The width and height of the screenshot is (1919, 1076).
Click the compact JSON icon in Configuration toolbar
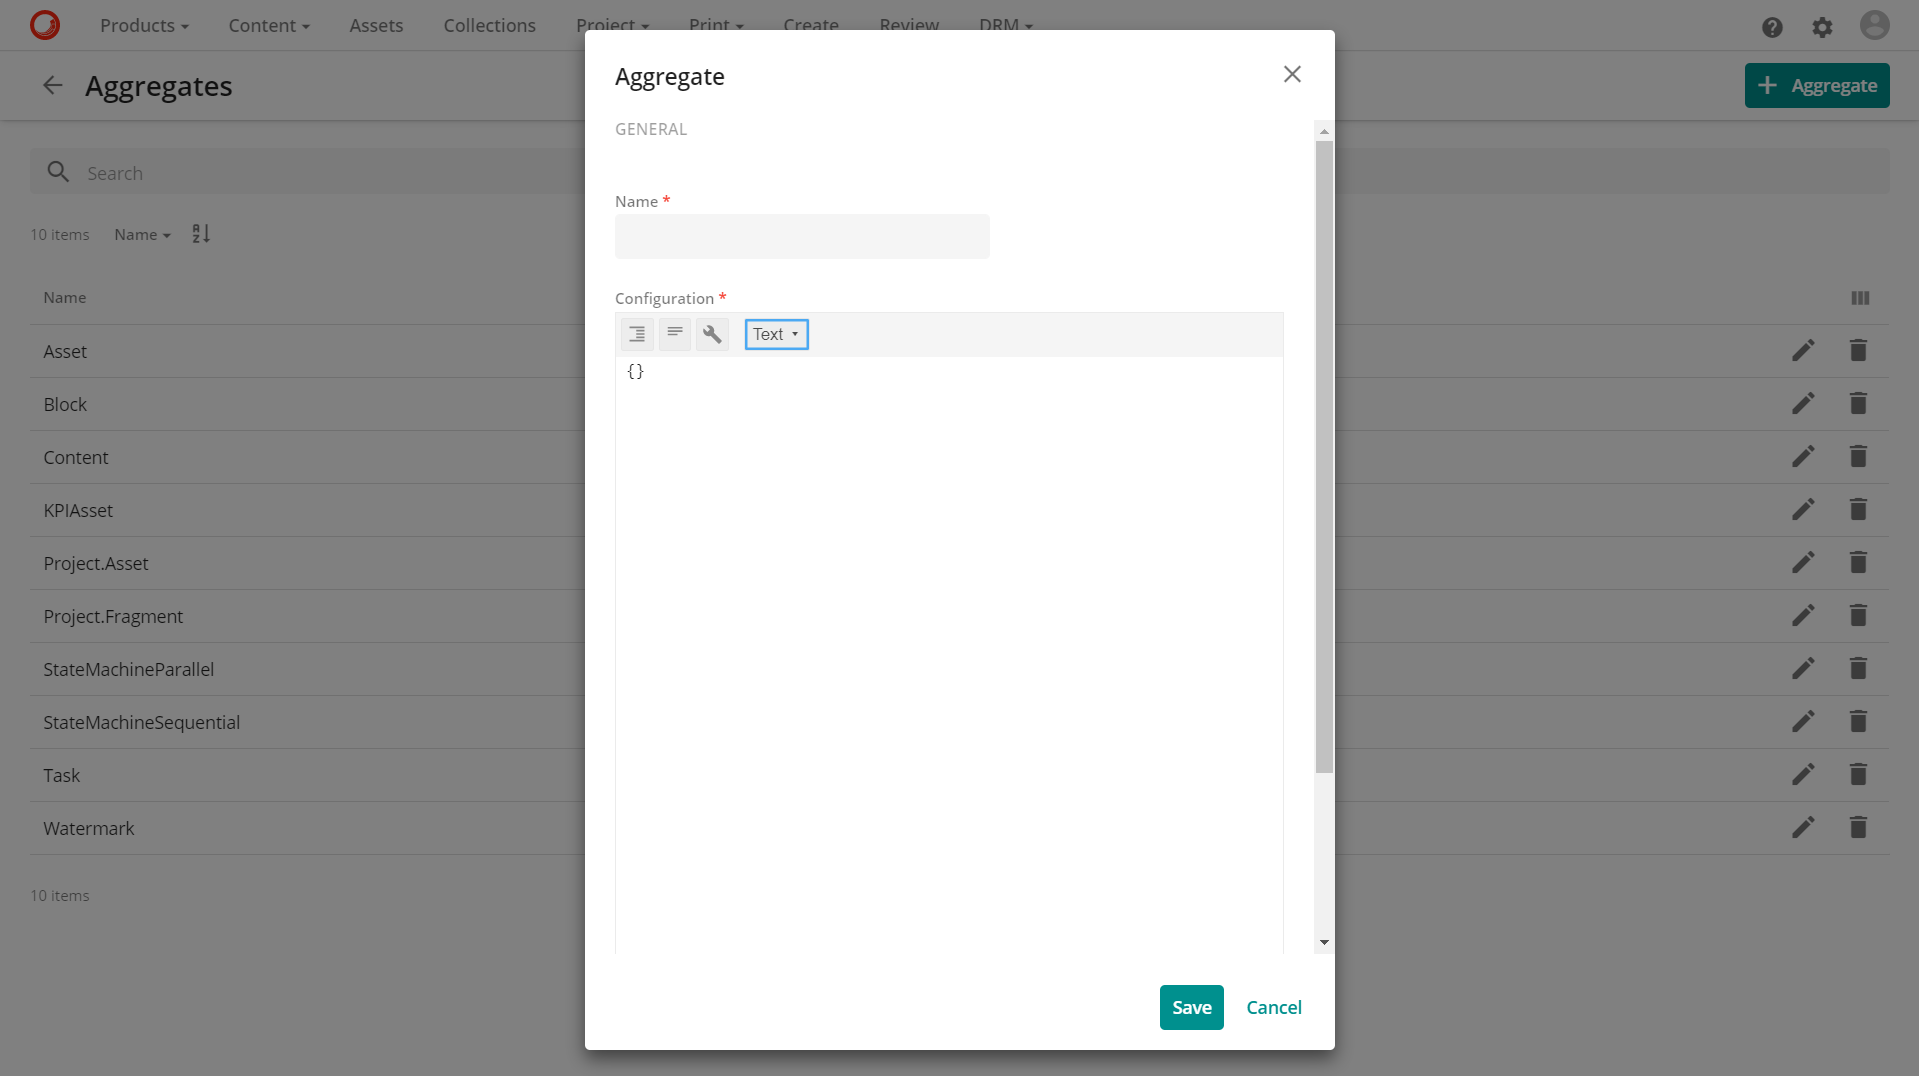coord(675,334)
